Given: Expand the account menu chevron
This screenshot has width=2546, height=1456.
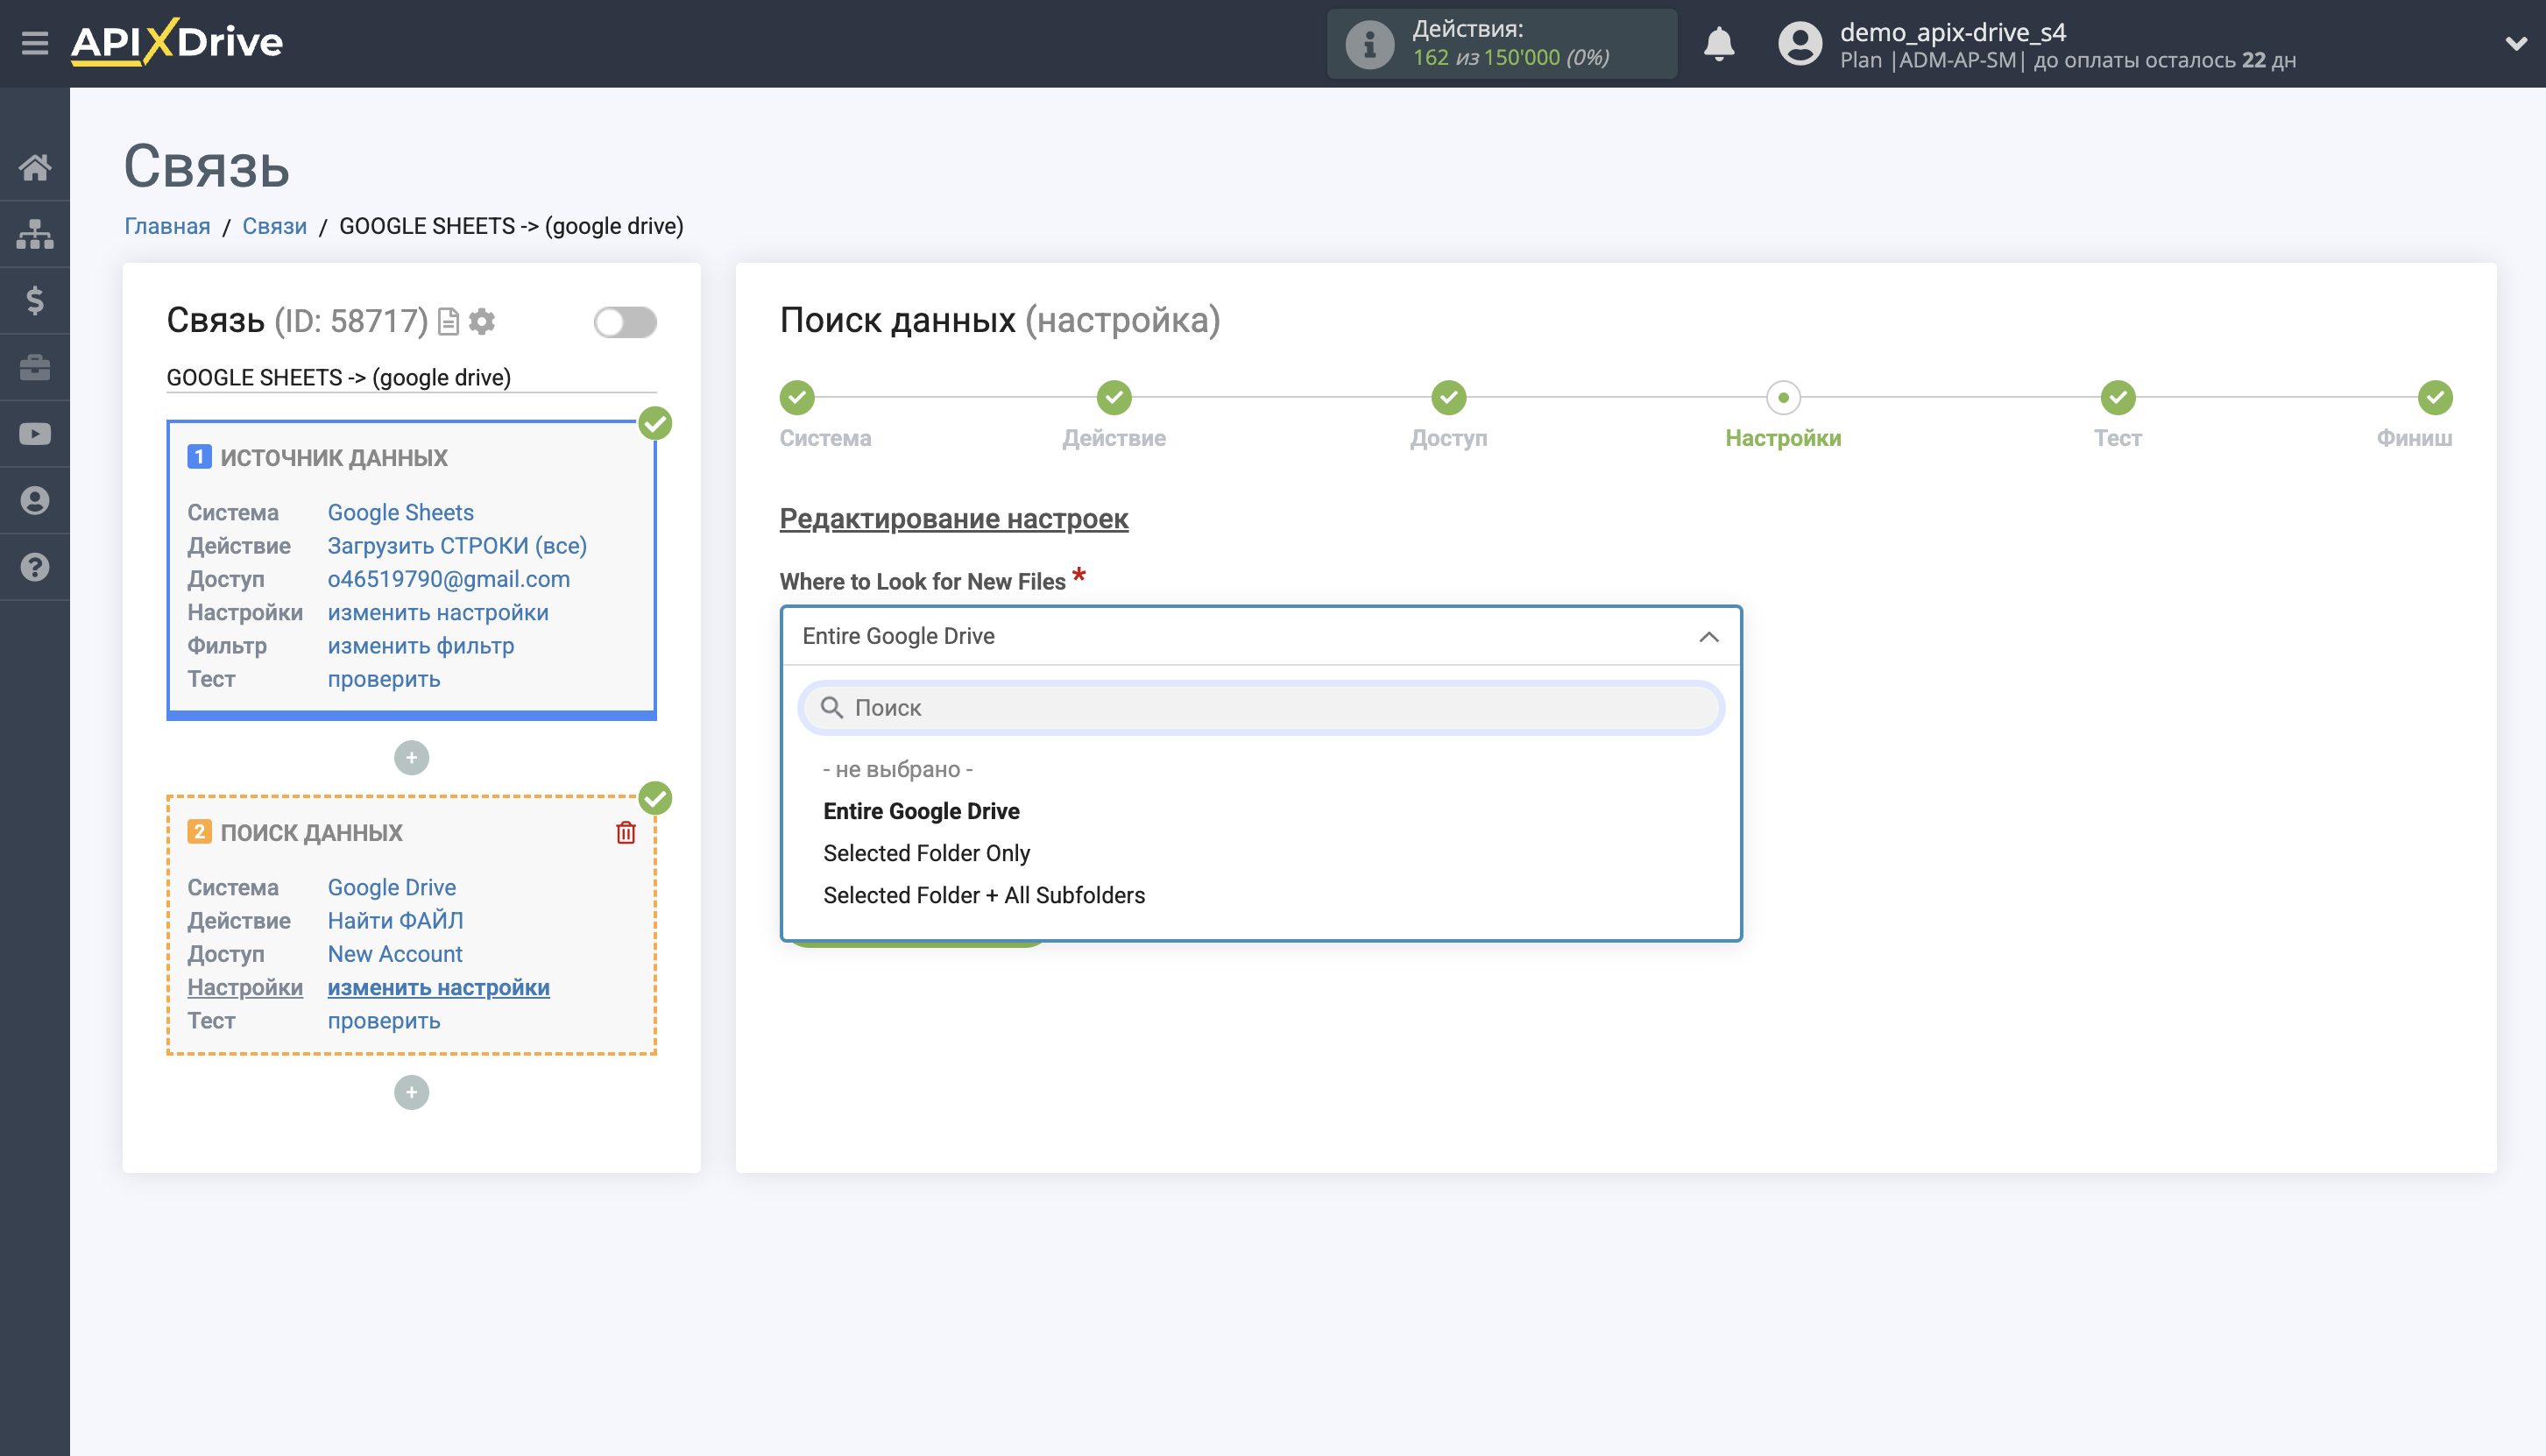Looking at the screenshot, I should [2516, 44].
